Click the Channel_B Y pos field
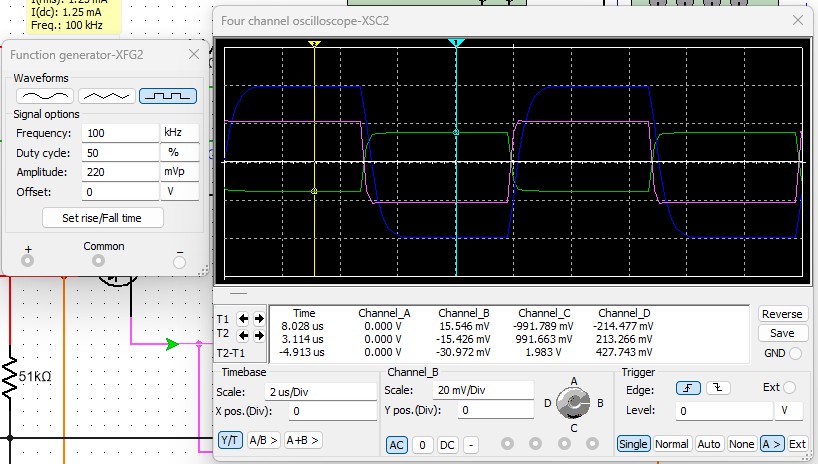This screenshot has height=464, width=818. pyautogui.click(x=496, y=410)
